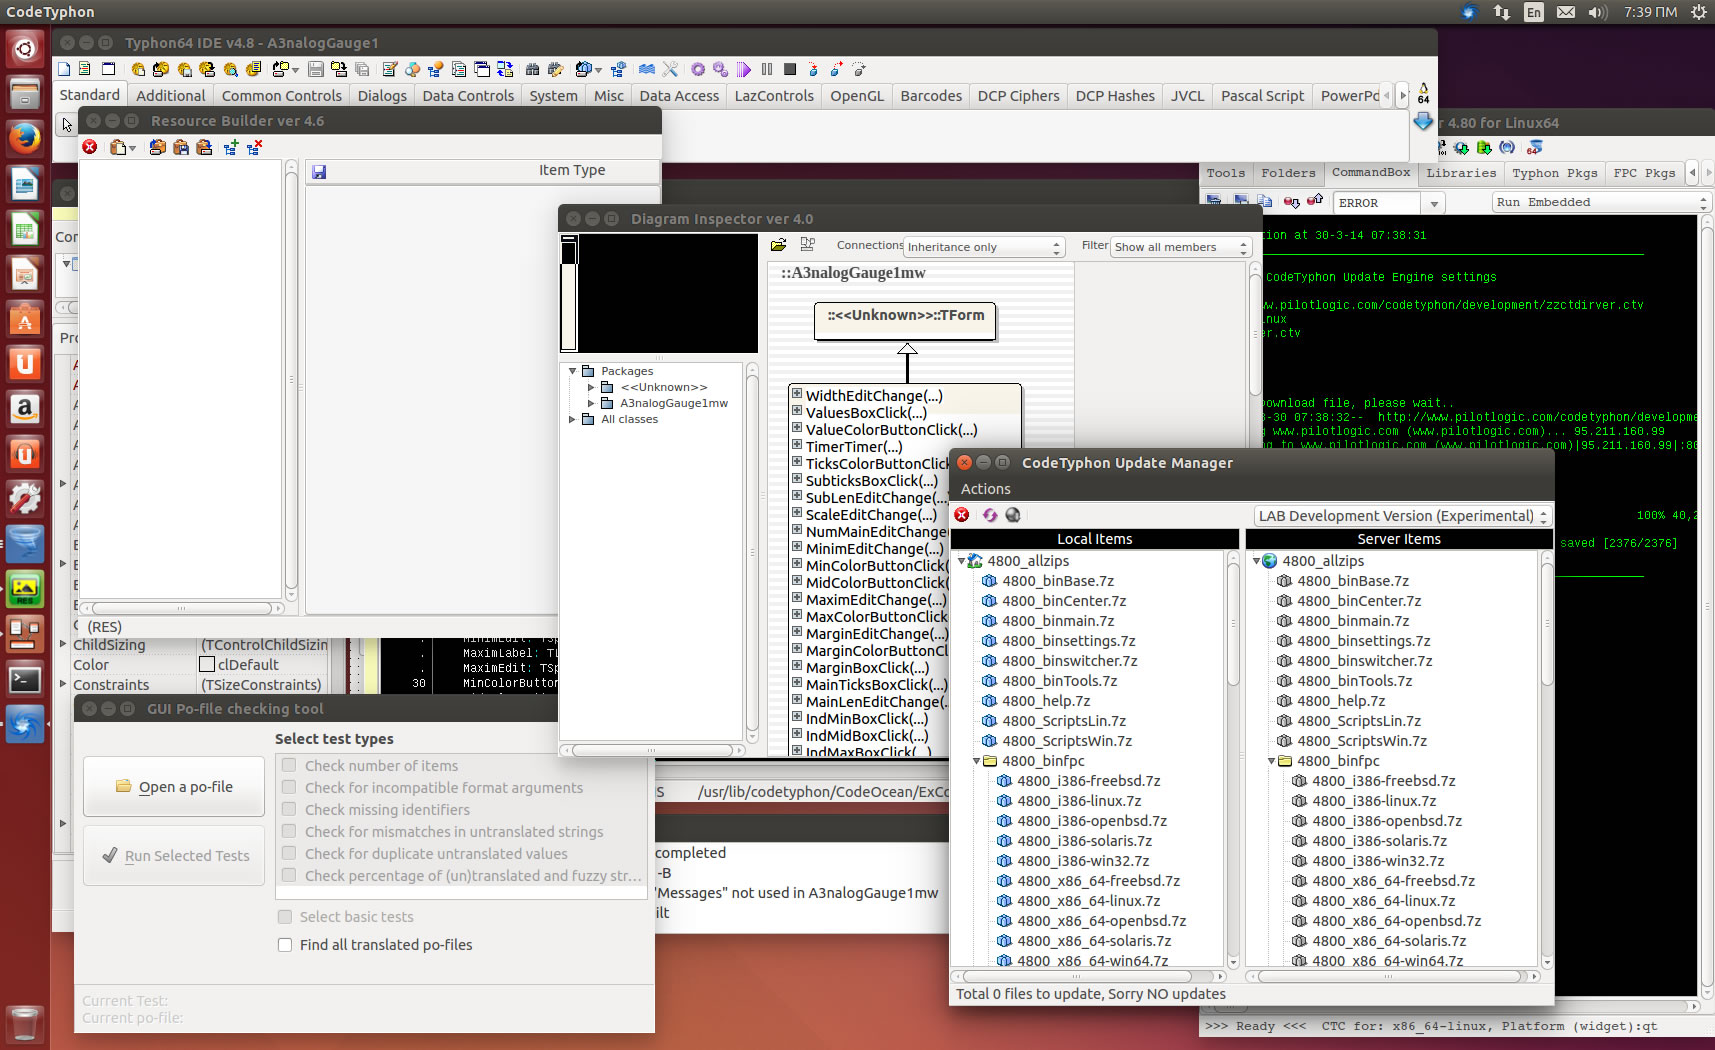Image resolution: width=1715 pixels, height=1050 pixels.
Task: Enable the 'Check missing identifiers' checkbox
Action: click(x=289, y=809)
